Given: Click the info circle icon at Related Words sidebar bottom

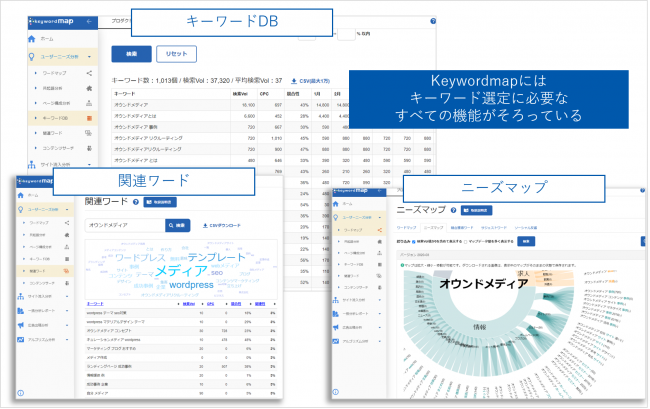Looking at the screenshot, I should 20,393.
